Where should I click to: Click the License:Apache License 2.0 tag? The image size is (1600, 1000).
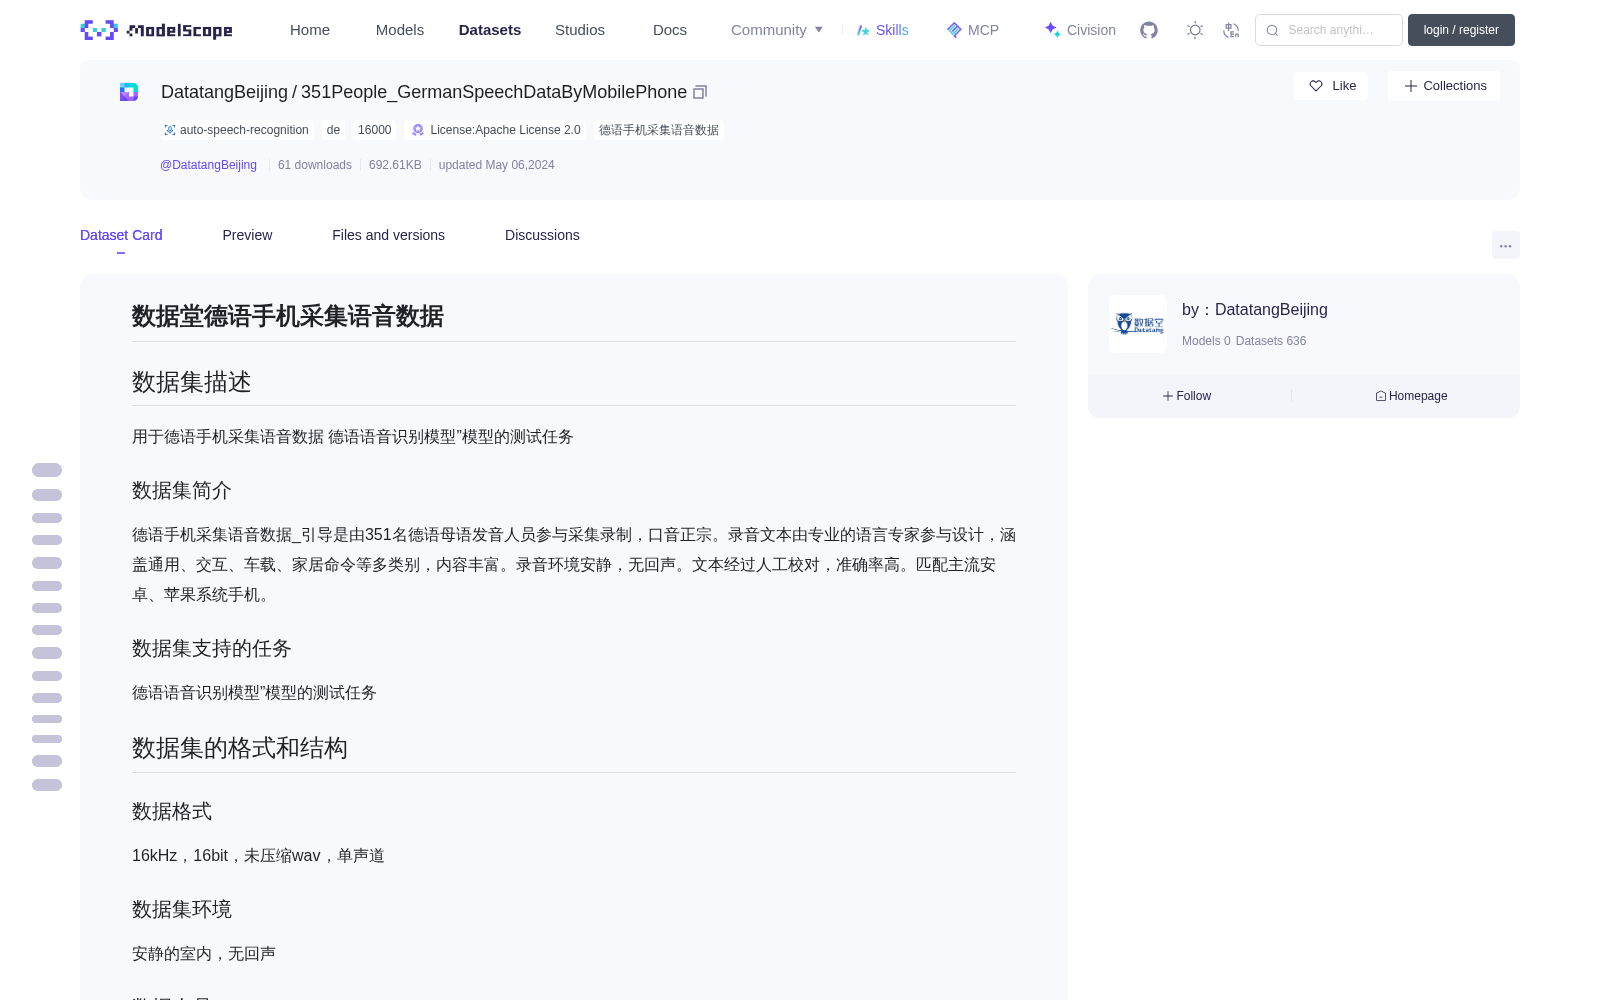(496, 130)
